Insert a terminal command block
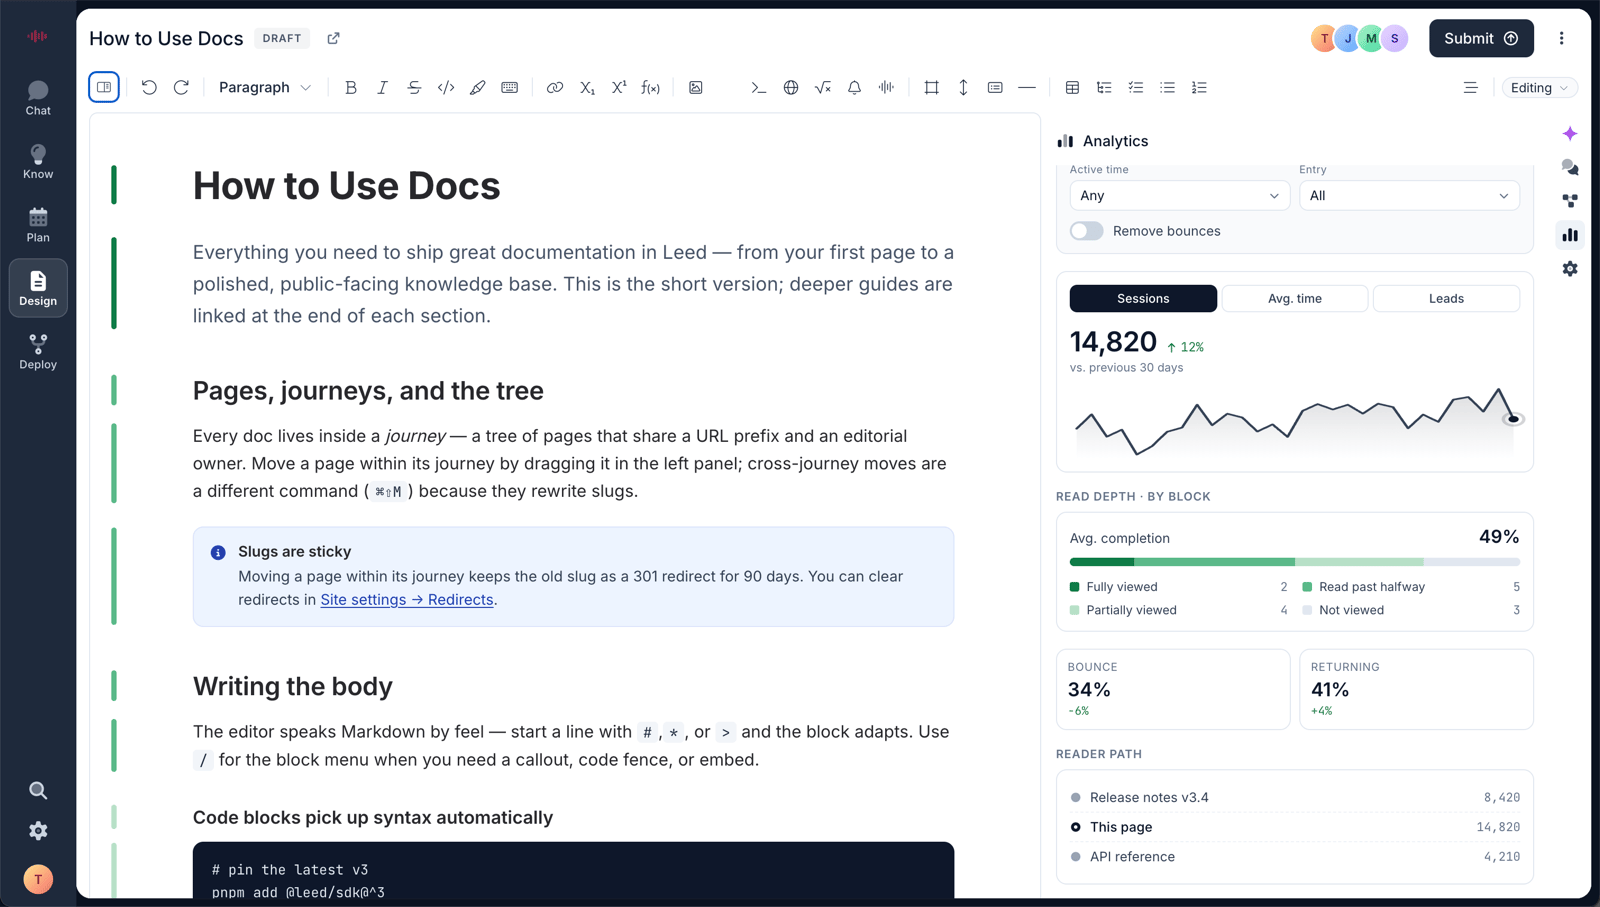Image resolution: width=1600 pixels, height=907 pixels. coord(759,87)
